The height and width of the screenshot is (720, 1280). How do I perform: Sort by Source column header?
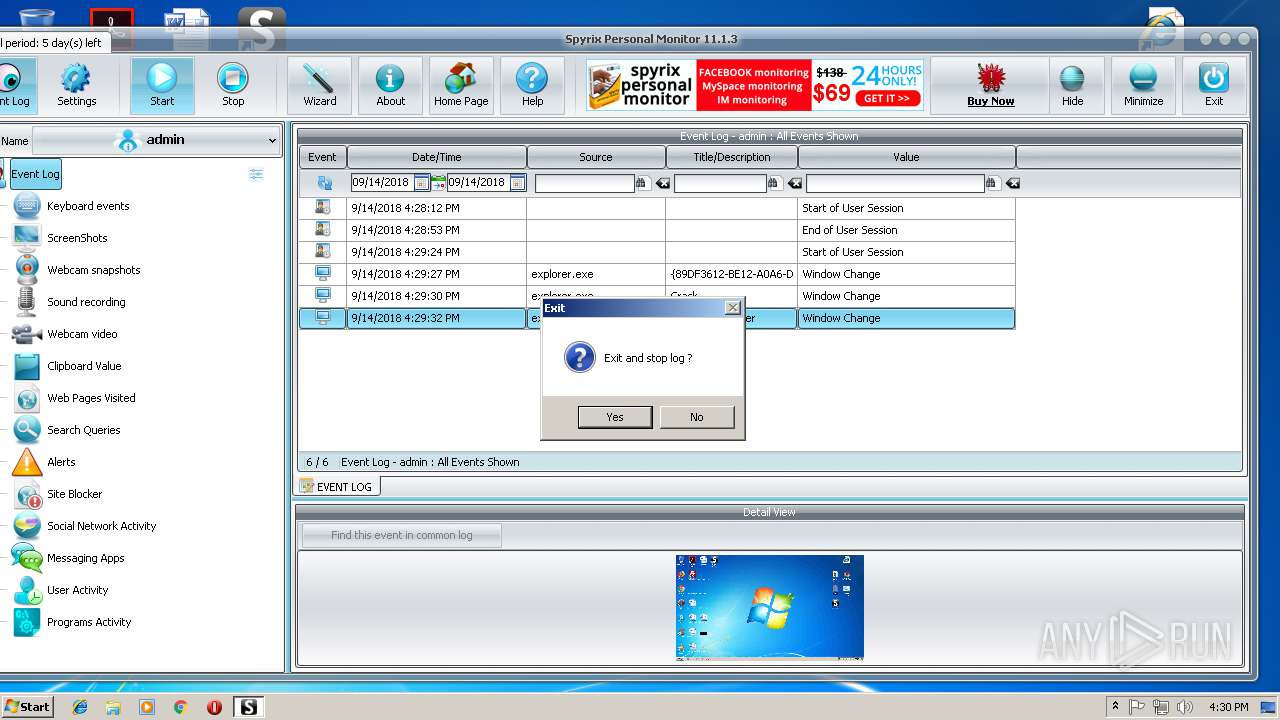[596, 157]
